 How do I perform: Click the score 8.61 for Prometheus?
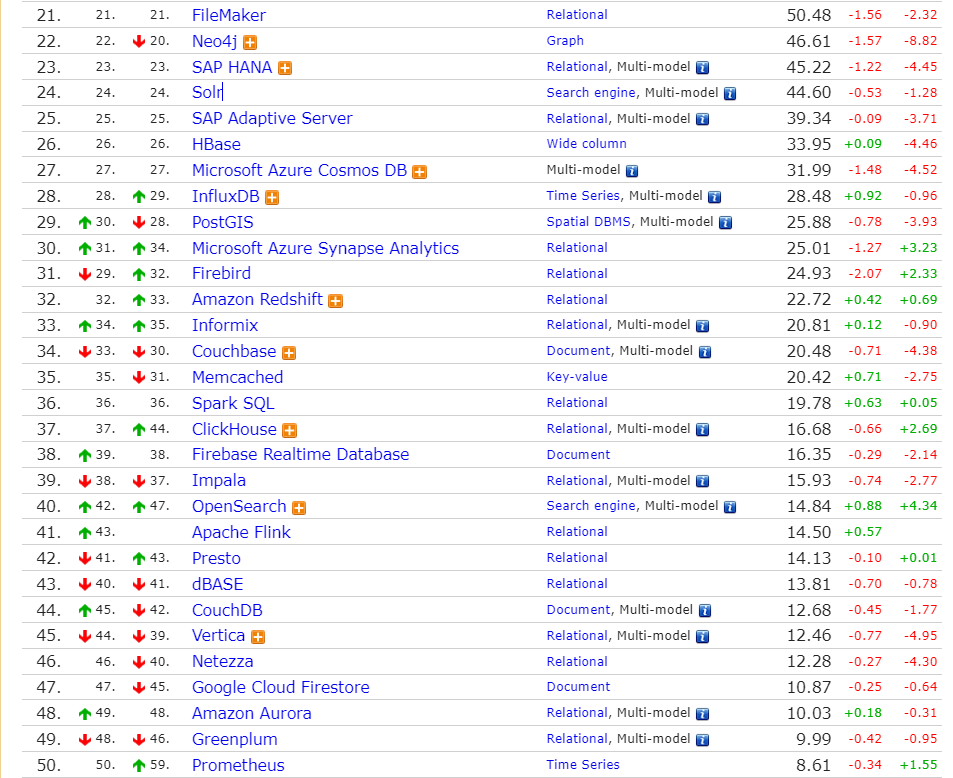tap(814, 765)
